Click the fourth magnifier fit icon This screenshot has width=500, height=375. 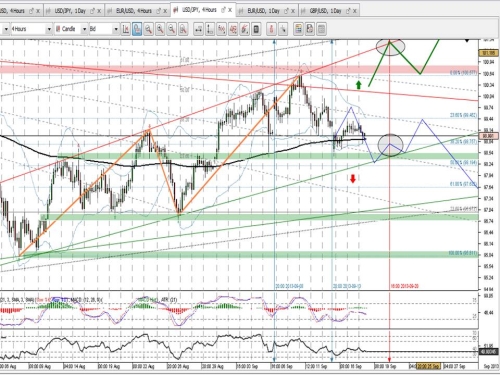(183, 29)
